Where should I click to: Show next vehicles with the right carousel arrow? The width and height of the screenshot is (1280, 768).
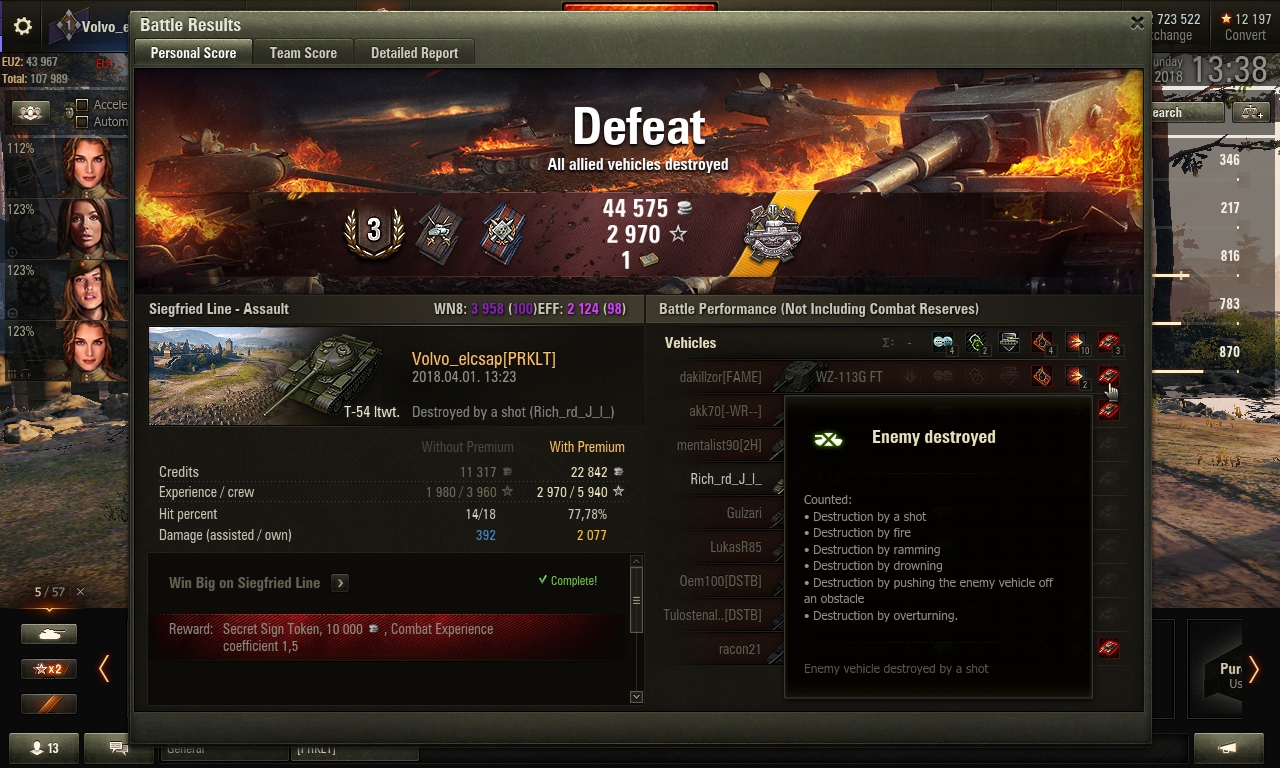coord(1253,669)
